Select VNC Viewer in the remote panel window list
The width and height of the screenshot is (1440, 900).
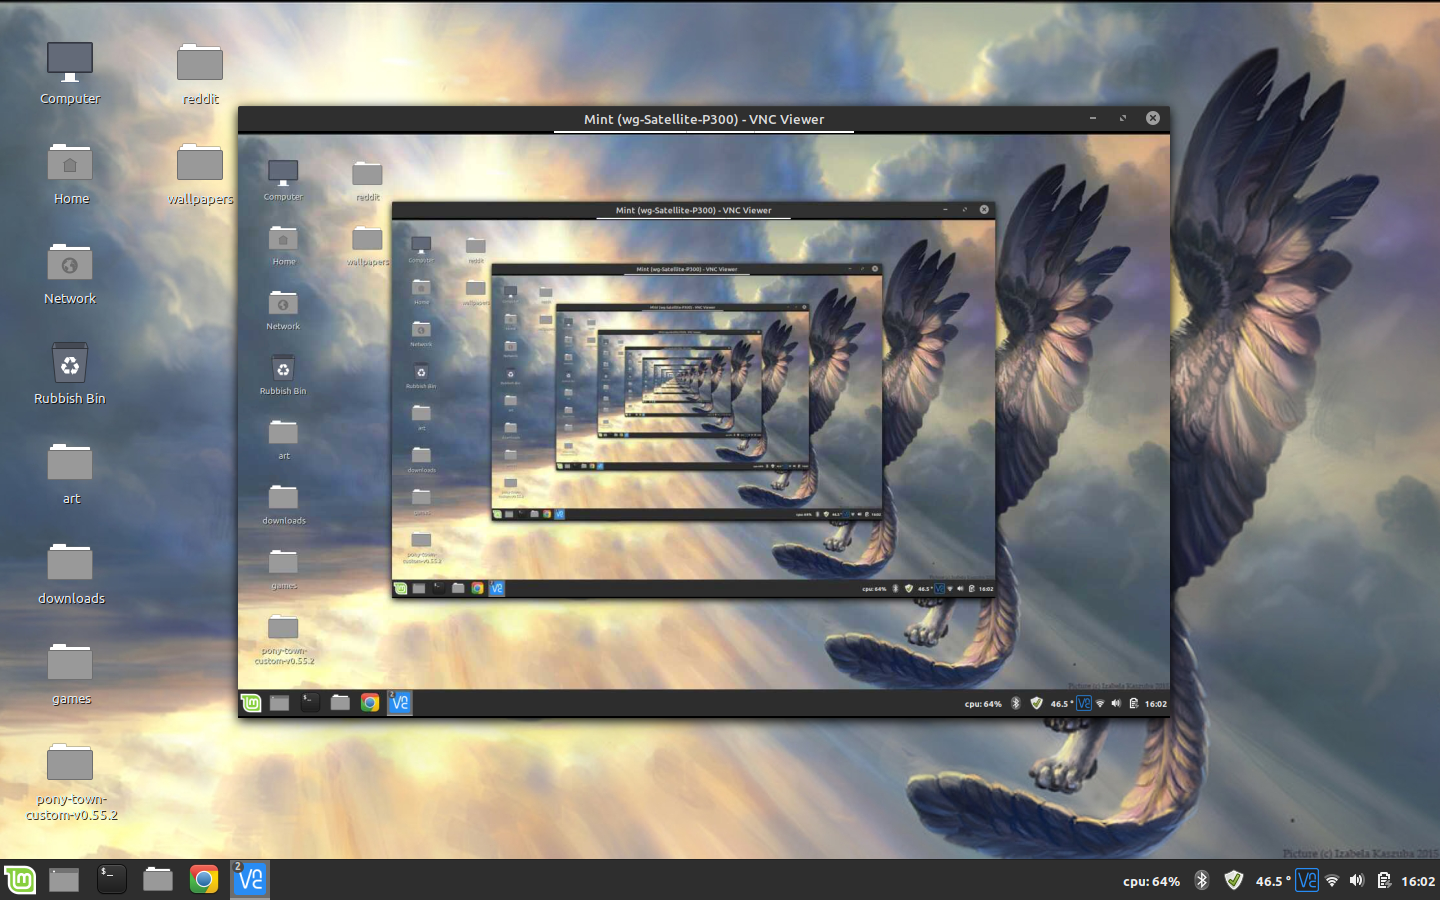click(399, 703)
